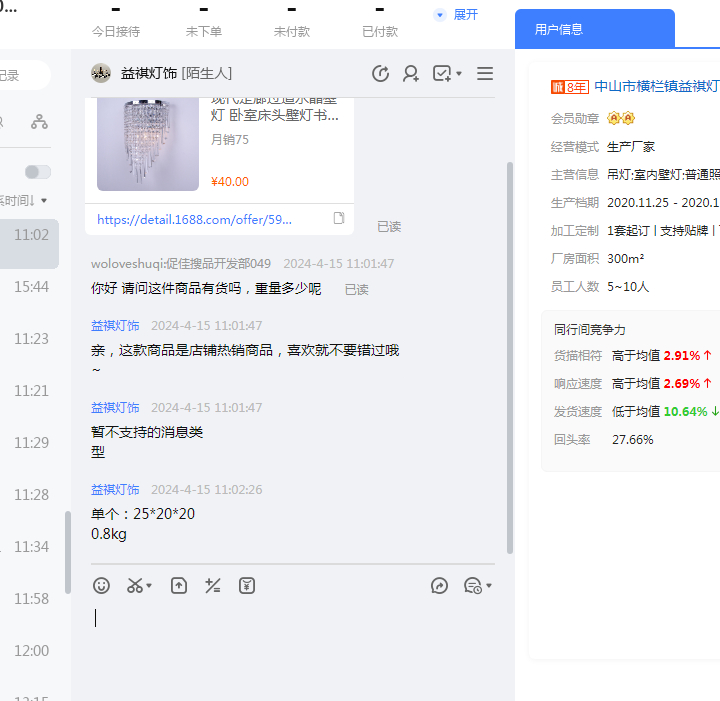Screen dimensions: 720x701
Task: Click the refresh history icon in chat header
Action: 380,73
